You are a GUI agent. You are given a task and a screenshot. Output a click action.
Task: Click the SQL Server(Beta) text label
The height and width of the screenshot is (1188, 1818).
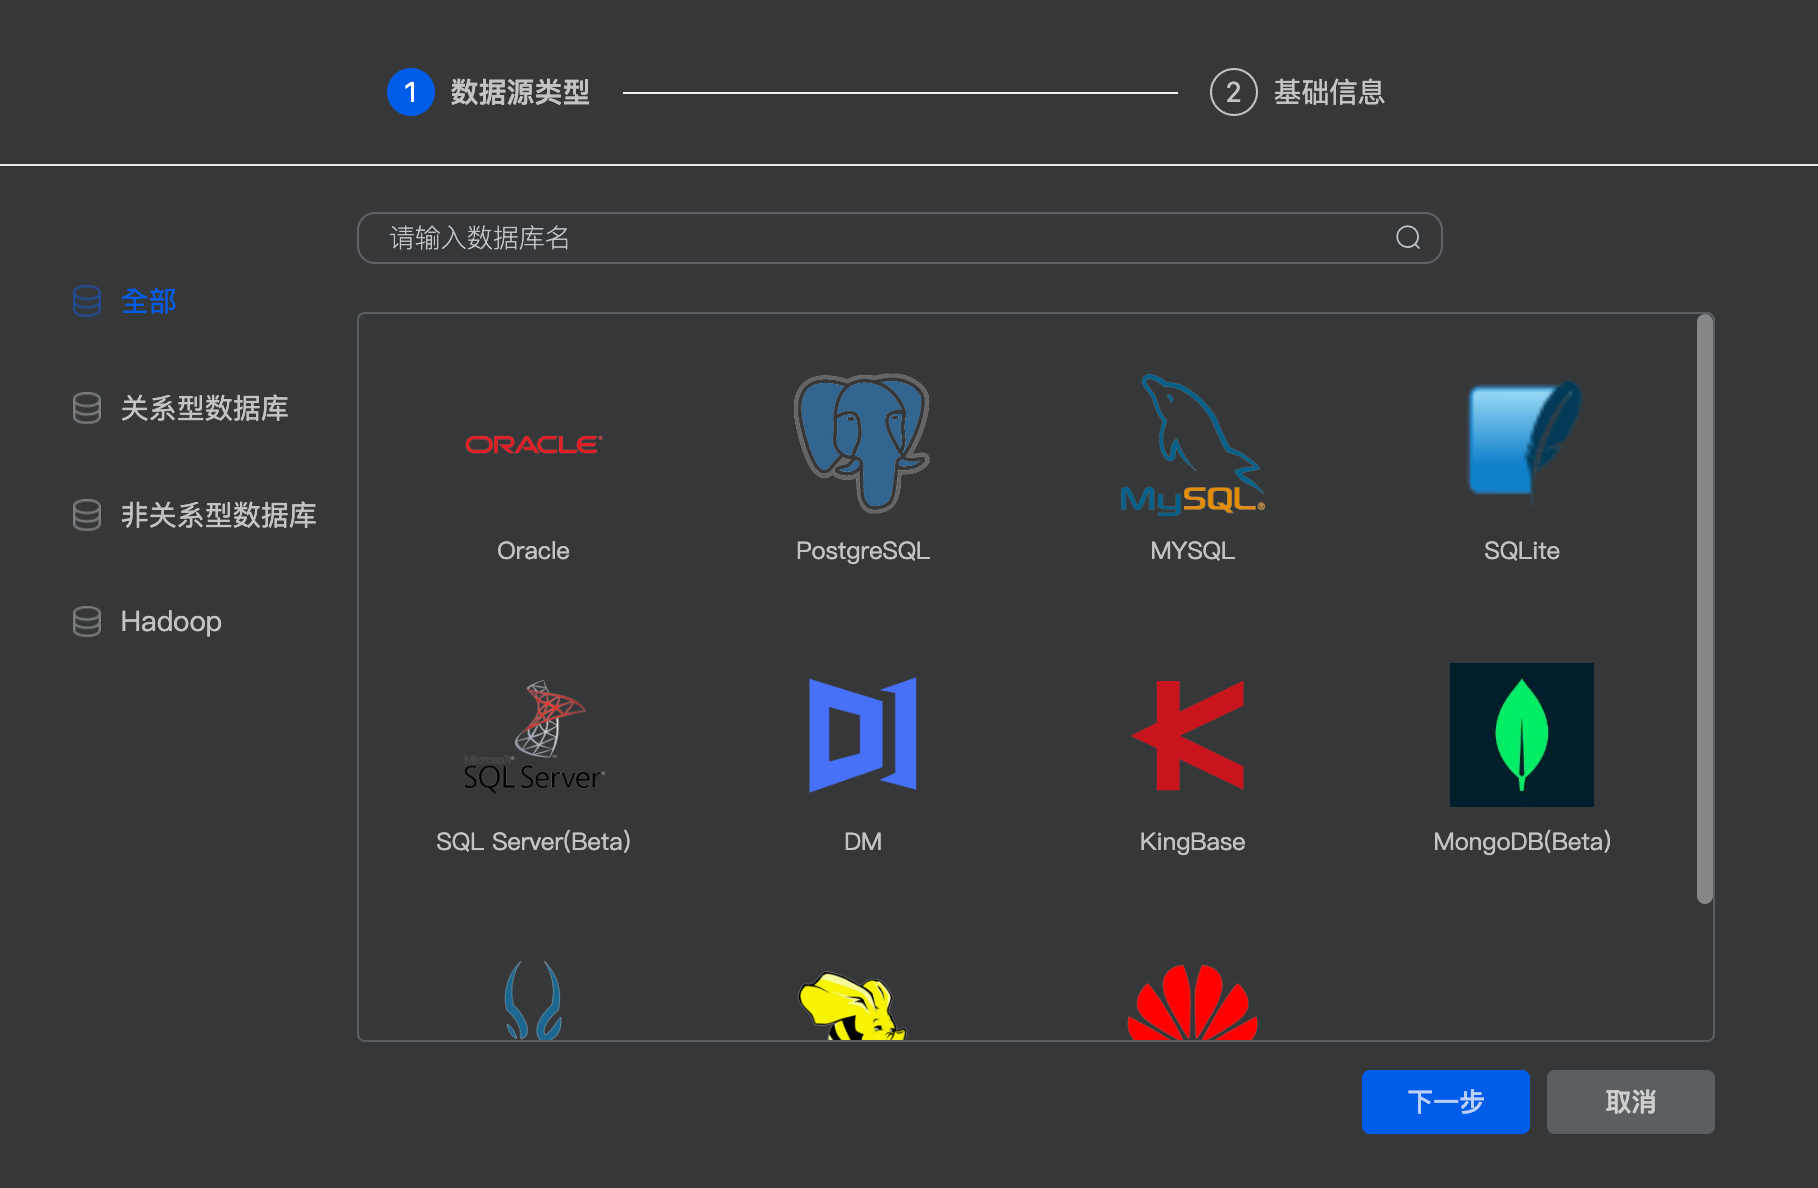533,842
